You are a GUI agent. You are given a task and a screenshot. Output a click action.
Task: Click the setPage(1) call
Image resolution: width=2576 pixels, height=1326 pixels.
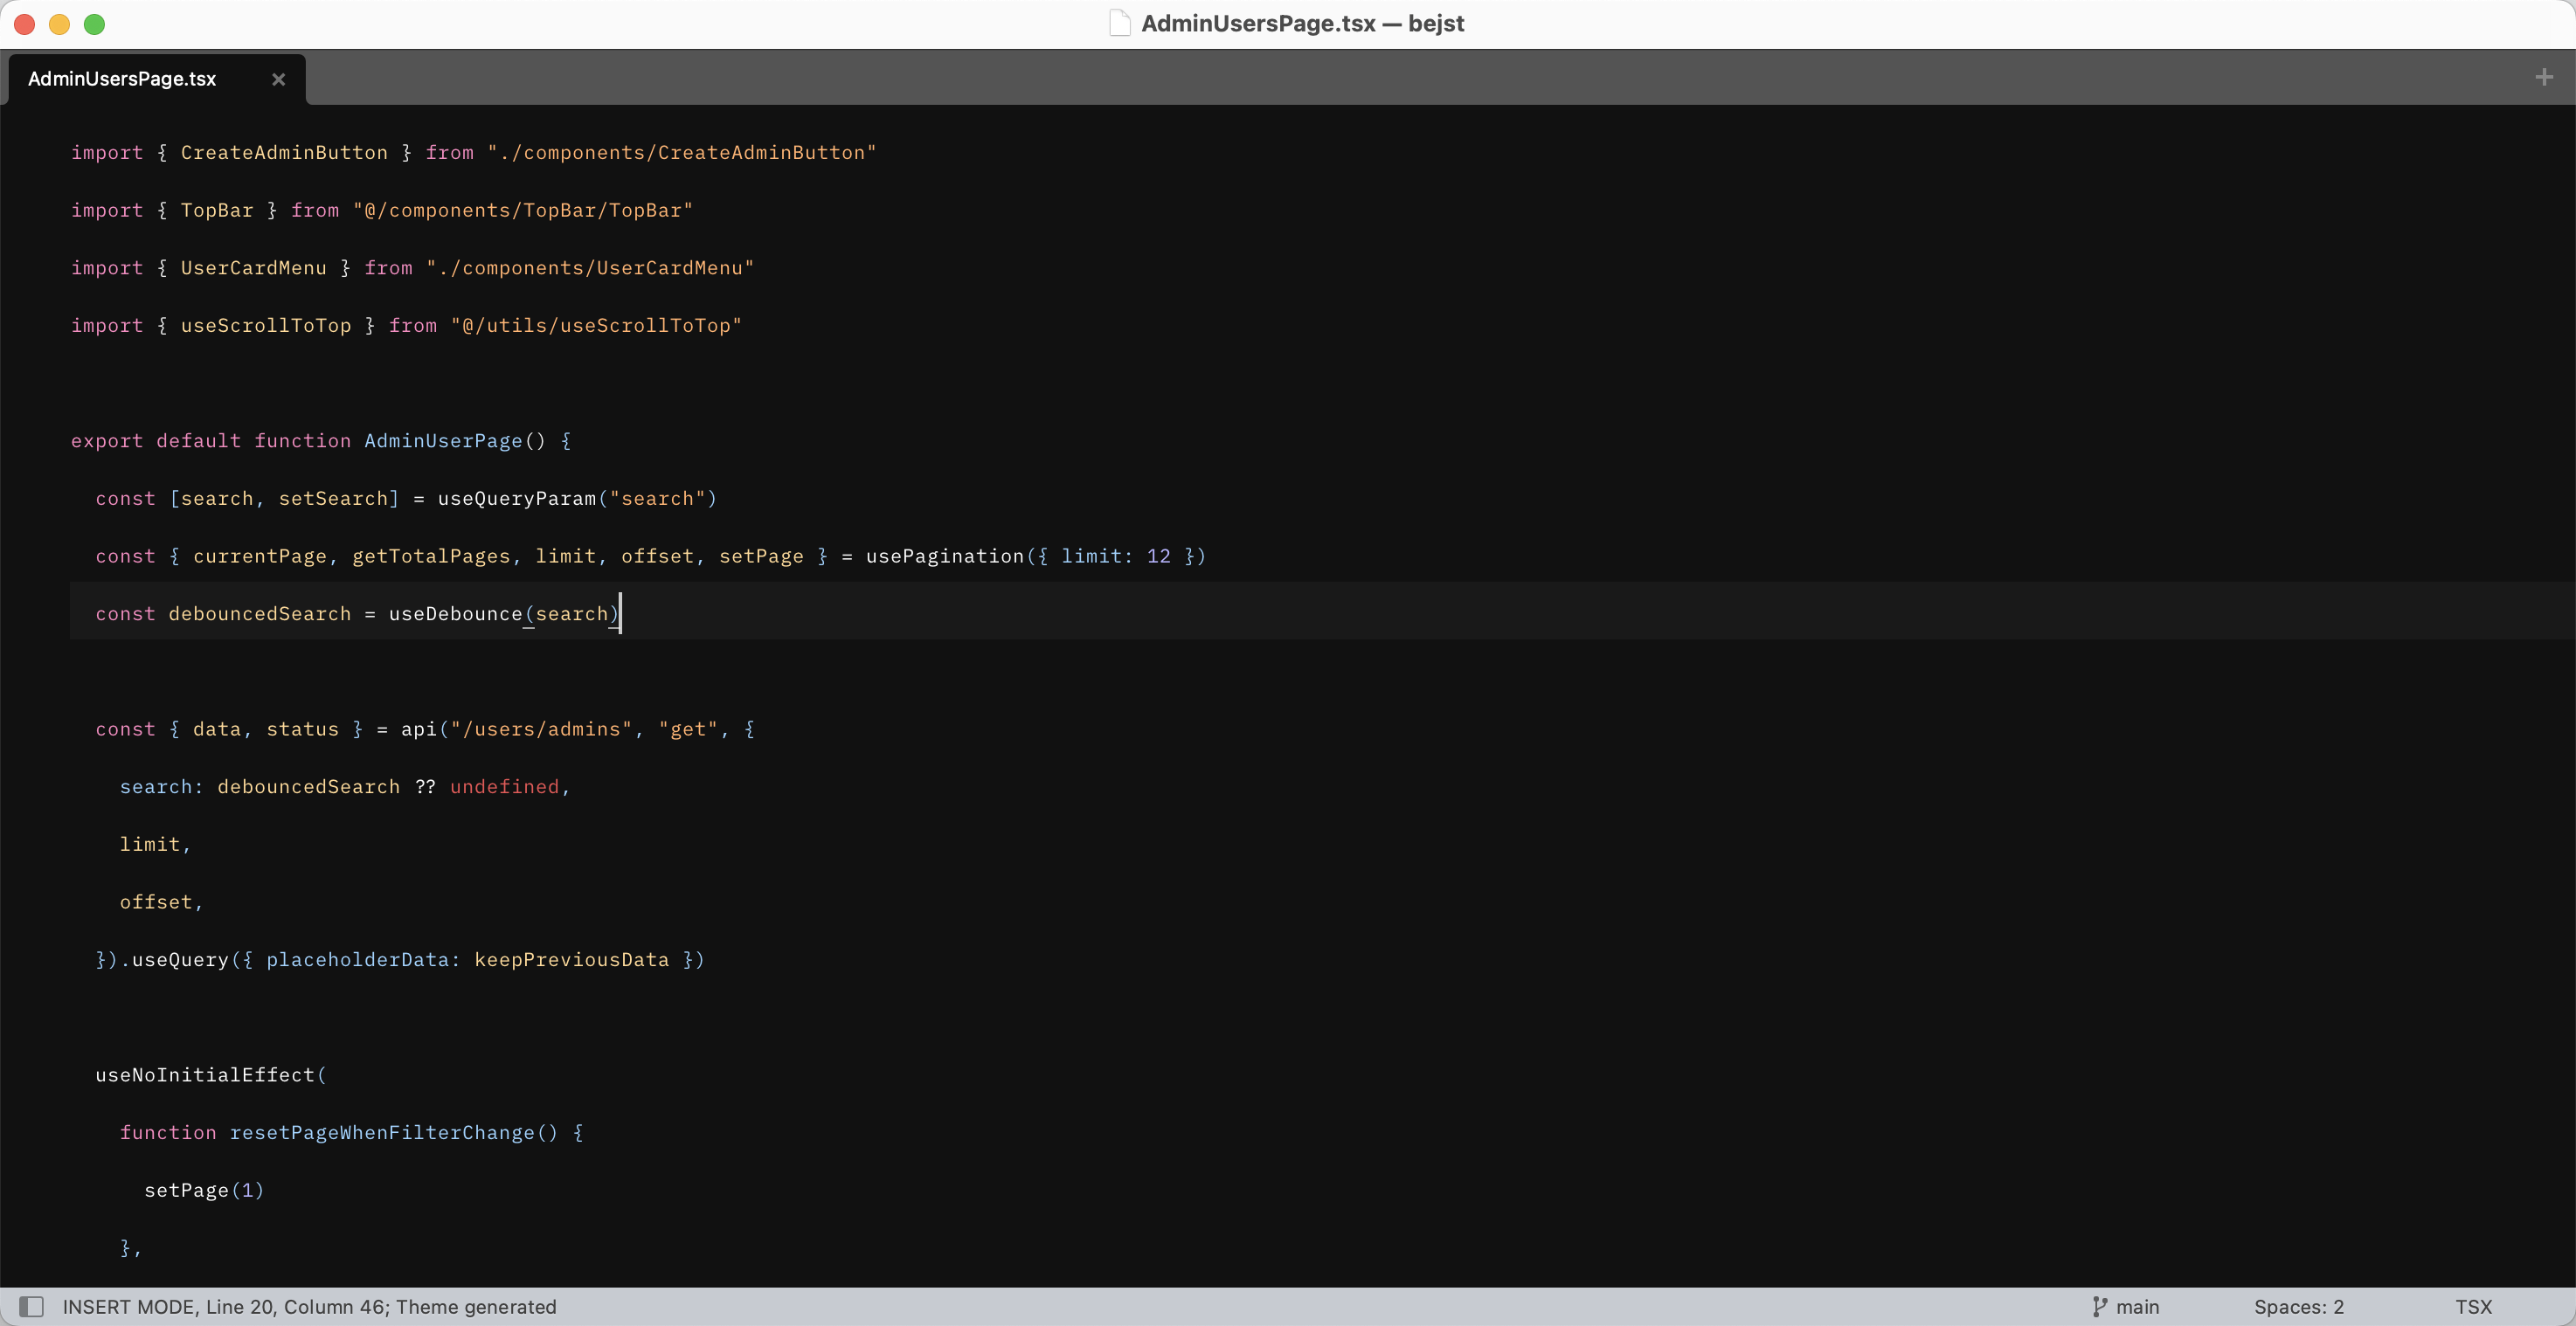pyautogui.click(x=204, y=1190)
